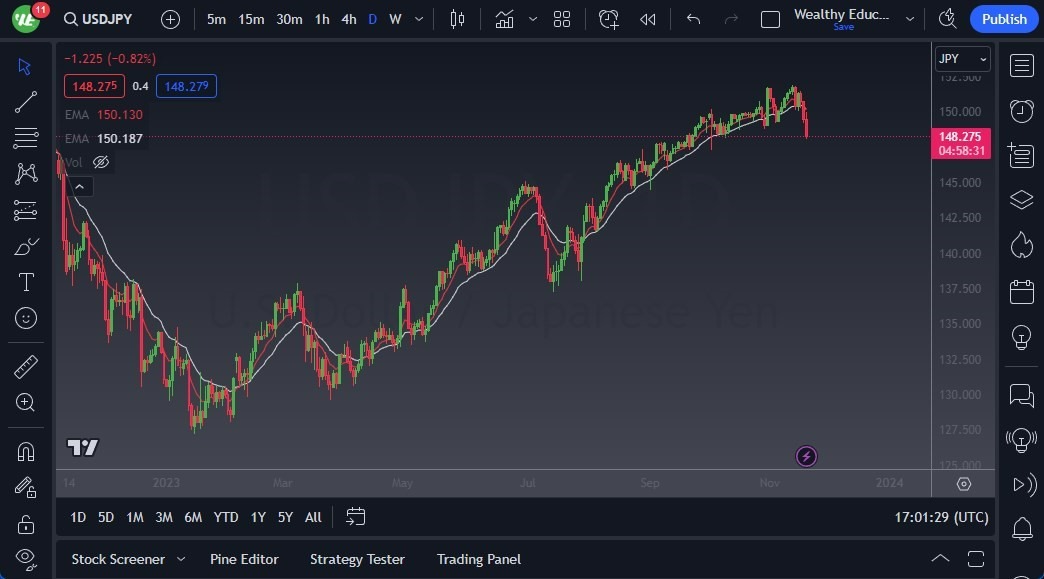The height and width of the screenshot is (579, 1044).
Task: Open the layout name dropdown arrow
Action: 909,18
